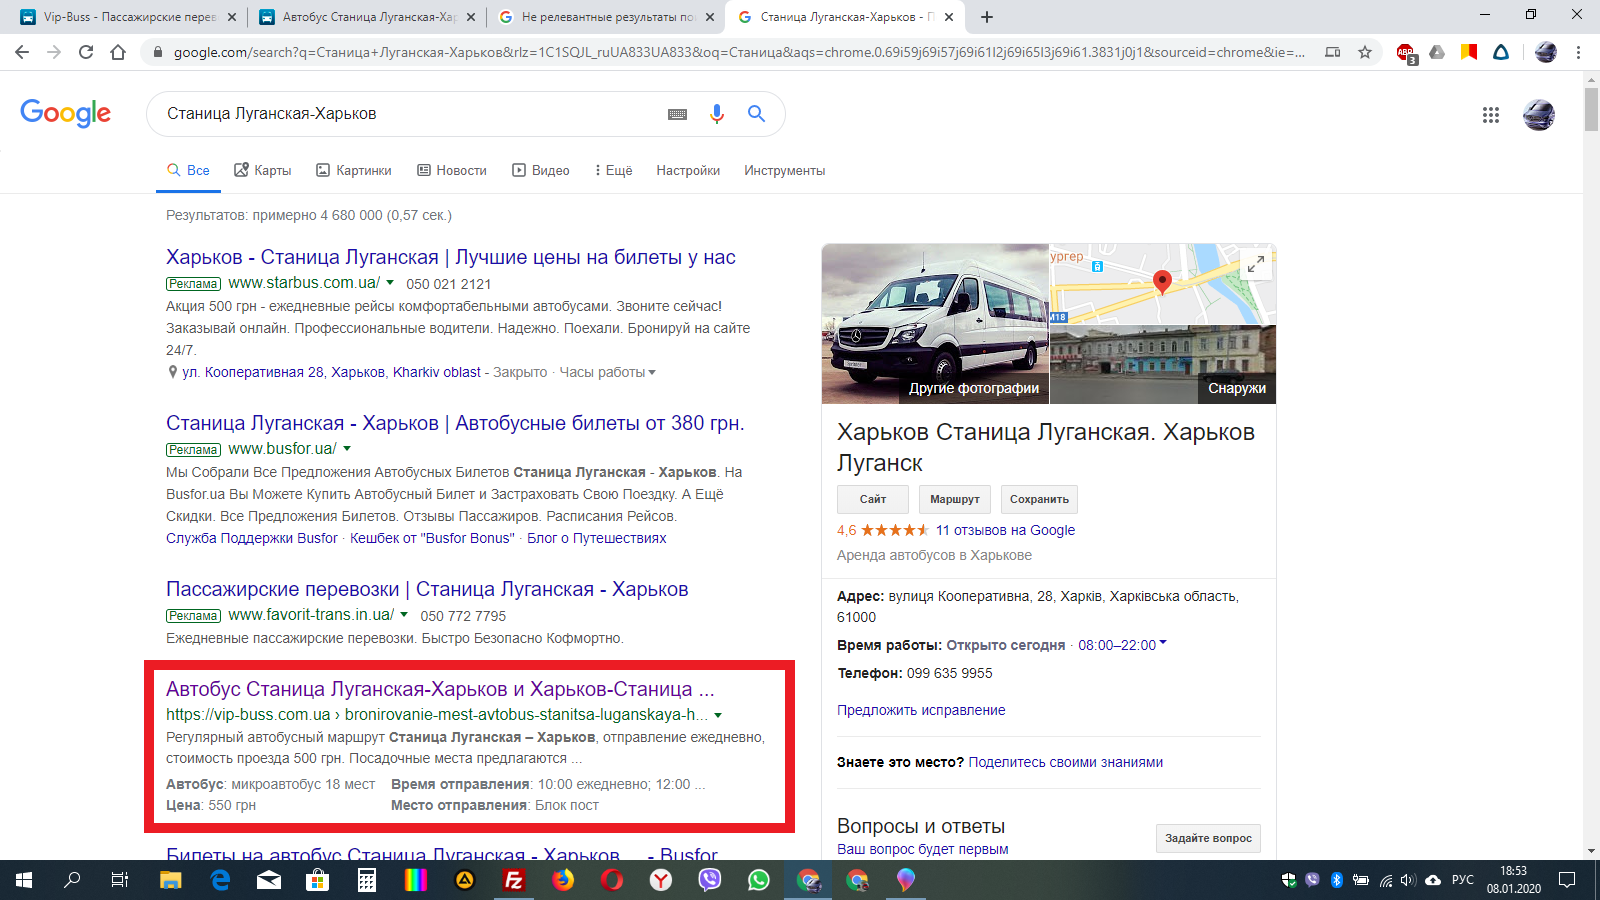The image size is (1600, 900).
Task: Click the 'Задайте вопрос' button
Action: point(1208,838)
